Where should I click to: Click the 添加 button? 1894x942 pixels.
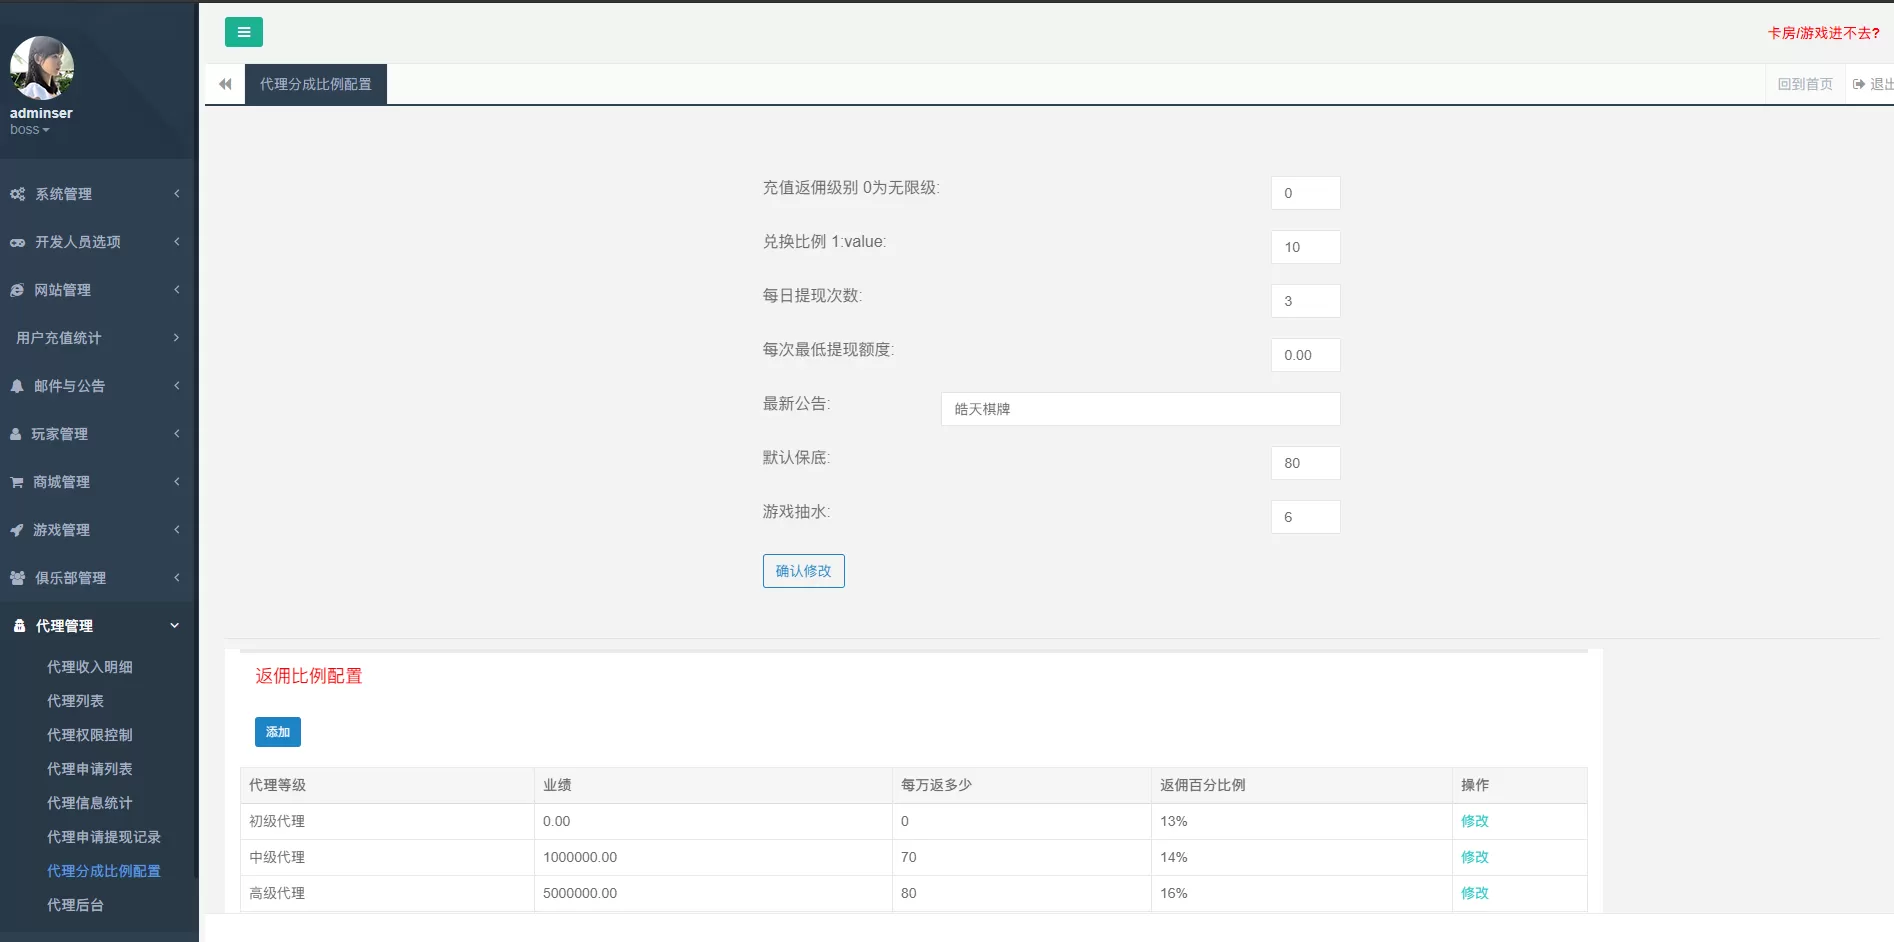[277, 731]
